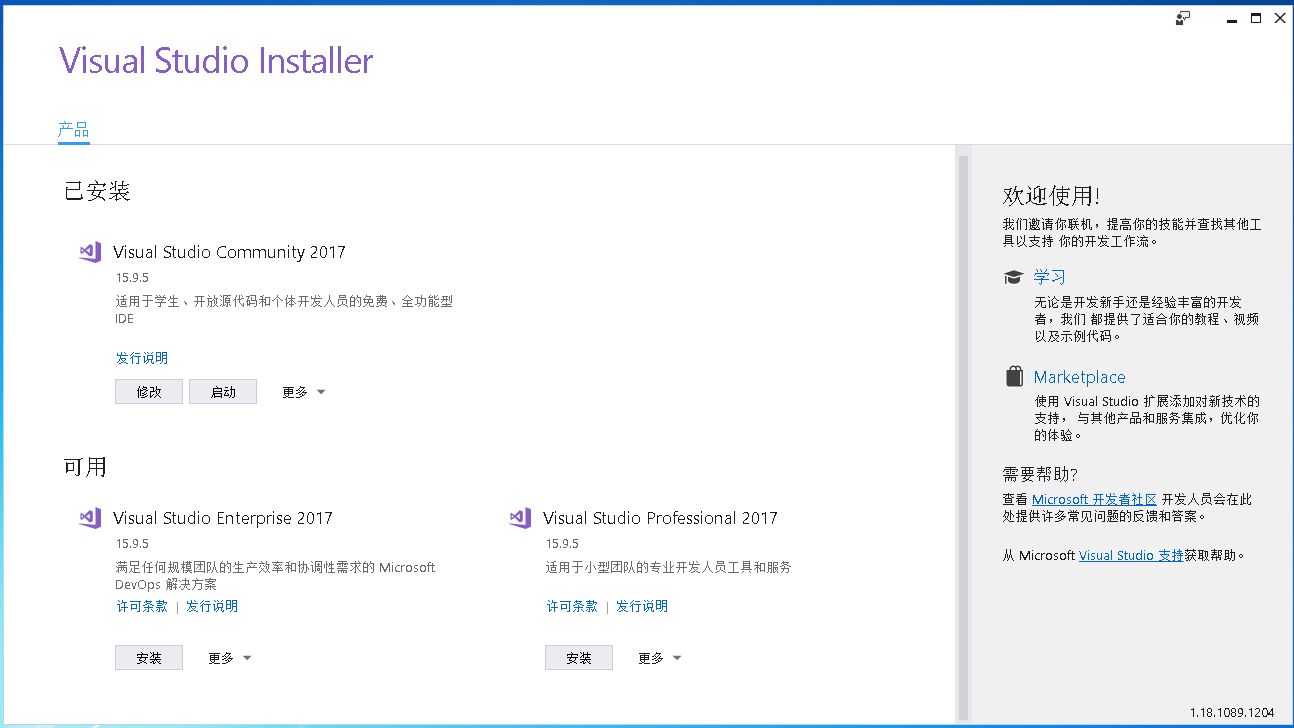Click 启动 to launch Community 2017
This screenshot has width=1294, height=728.
click(222, 391)
